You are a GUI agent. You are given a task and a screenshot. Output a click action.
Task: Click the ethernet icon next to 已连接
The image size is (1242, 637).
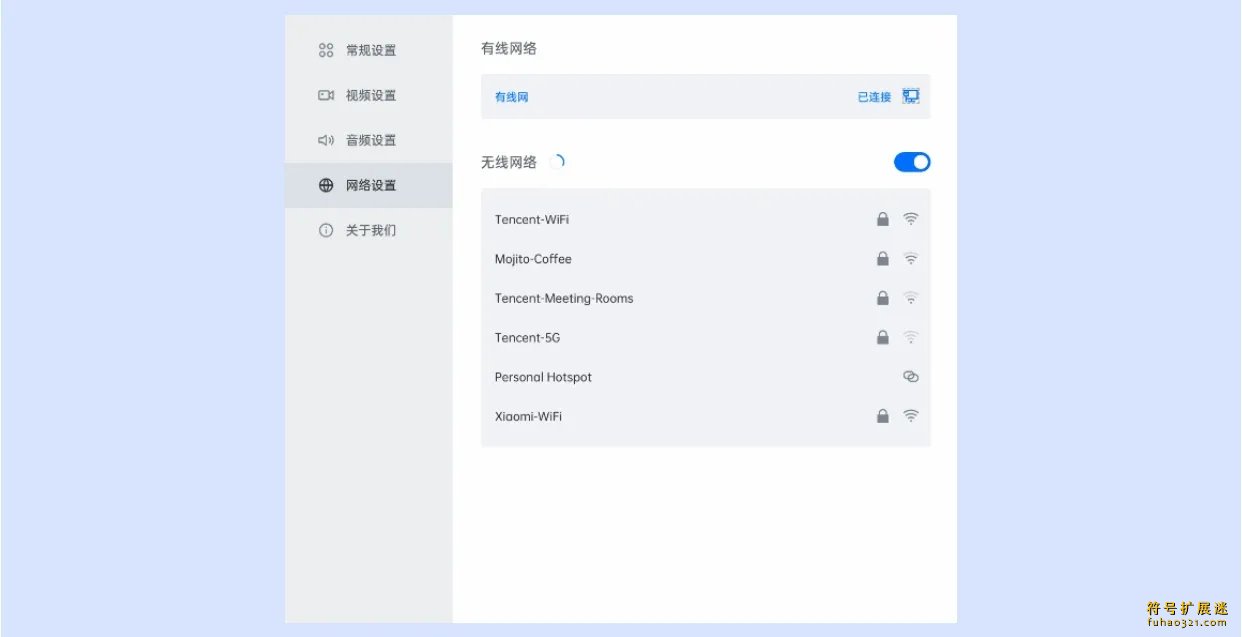coord(910,95)
